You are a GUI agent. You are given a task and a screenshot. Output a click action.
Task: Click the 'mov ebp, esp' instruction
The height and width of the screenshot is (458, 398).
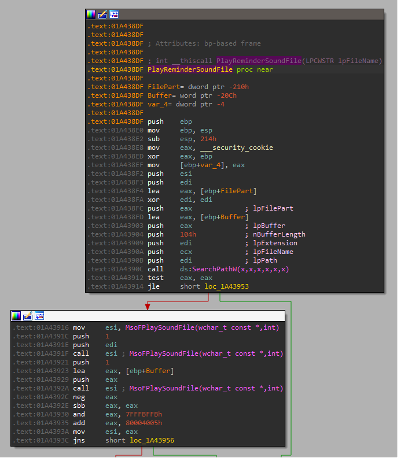(180, 130)
